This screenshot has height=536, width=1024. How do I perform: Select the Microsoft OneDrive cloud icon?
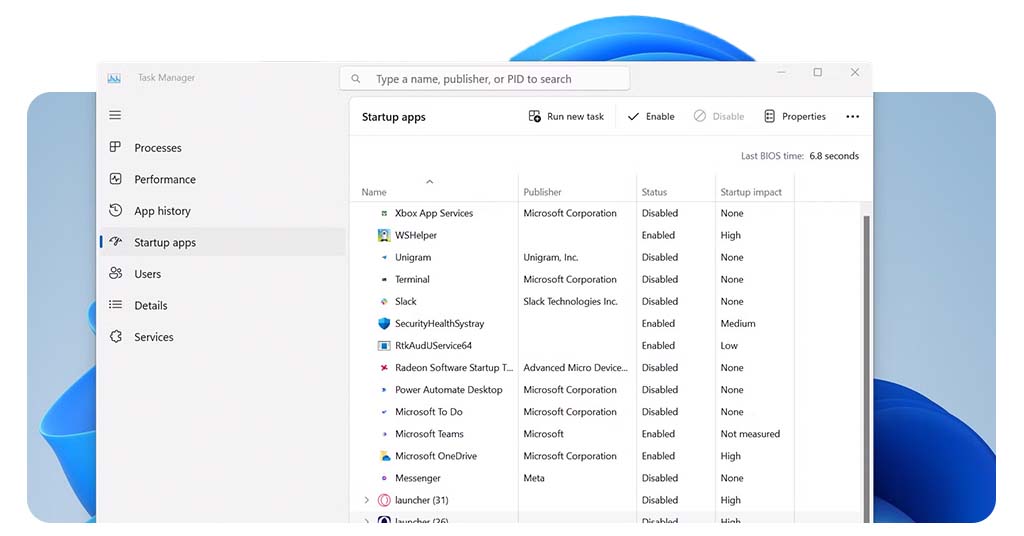click(x=384, y=456)
